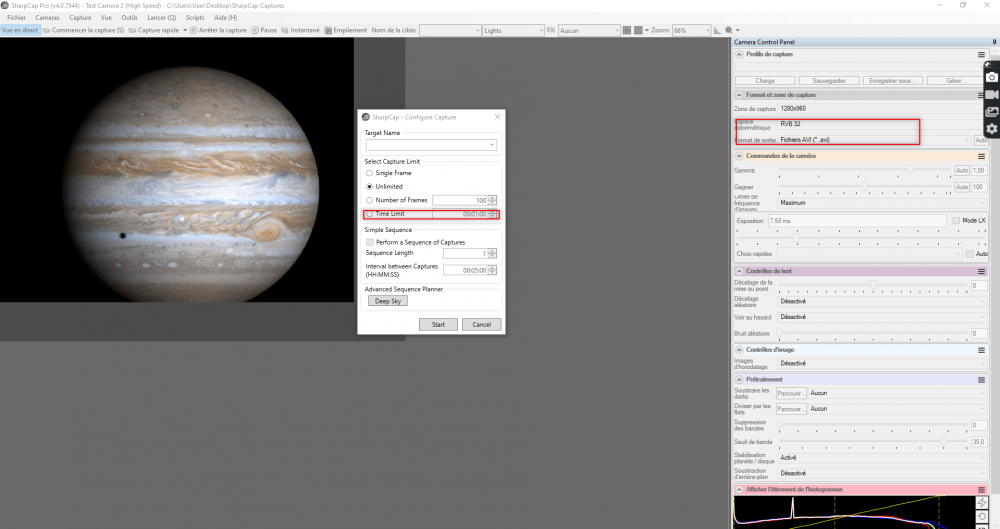
Task: Enable Perform a Sequence of Captures
Action: click(370, 242)
